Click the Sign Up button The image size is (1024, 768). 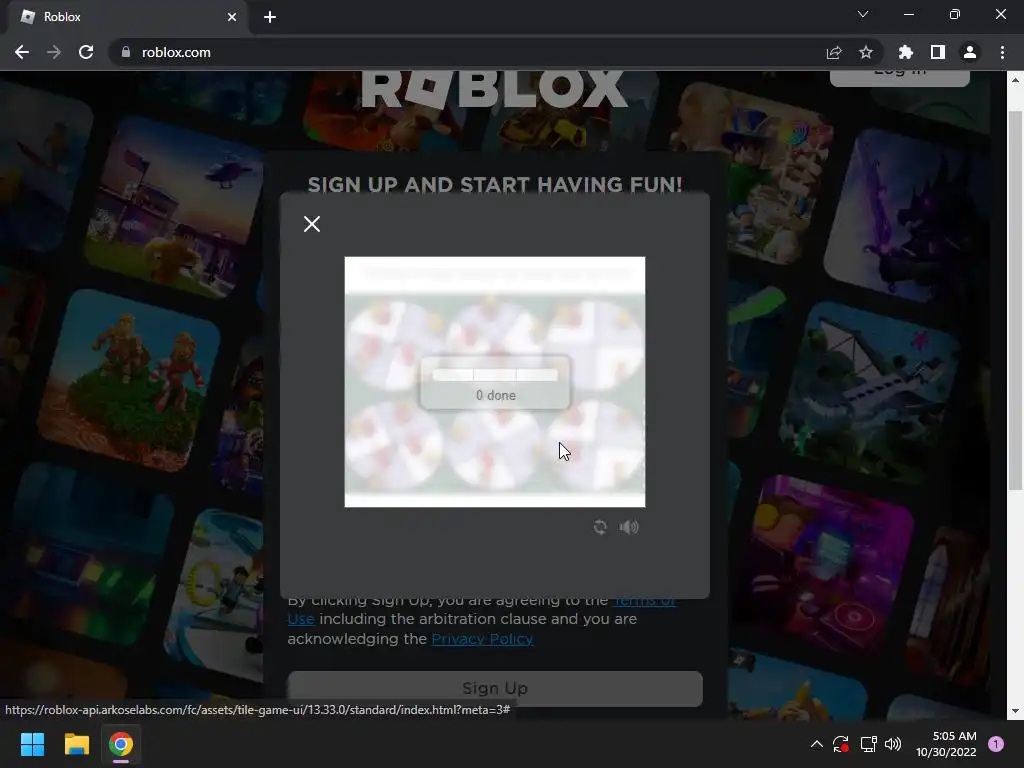[x=495, y=688]
